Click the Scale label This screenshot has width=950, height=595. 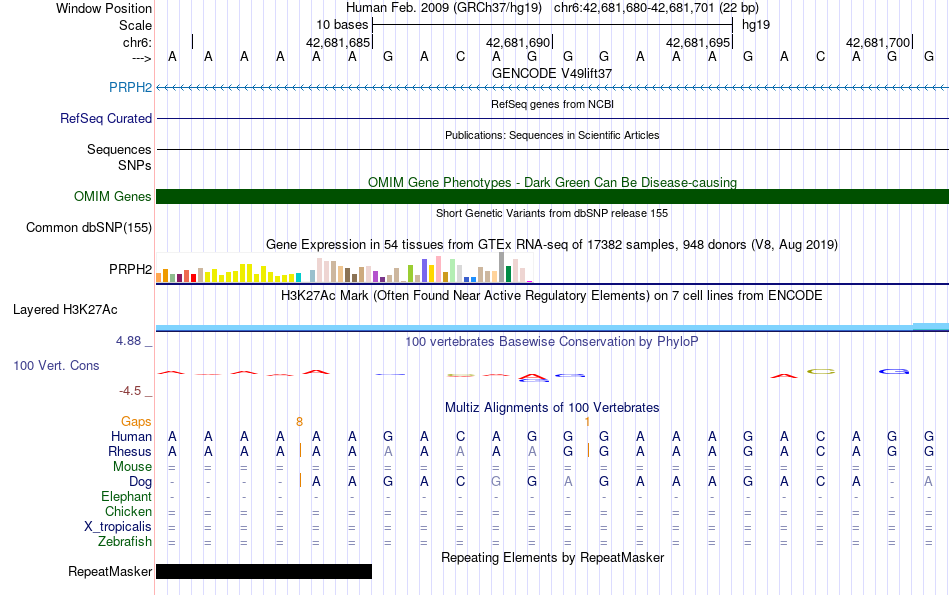coord(136,25)
